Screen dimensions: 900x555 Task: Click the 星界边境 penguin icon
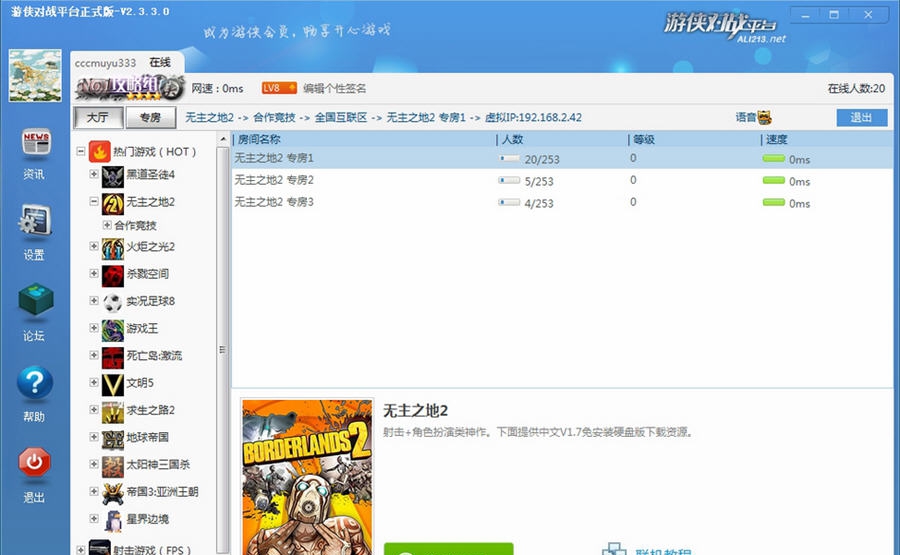click(113, 521)
